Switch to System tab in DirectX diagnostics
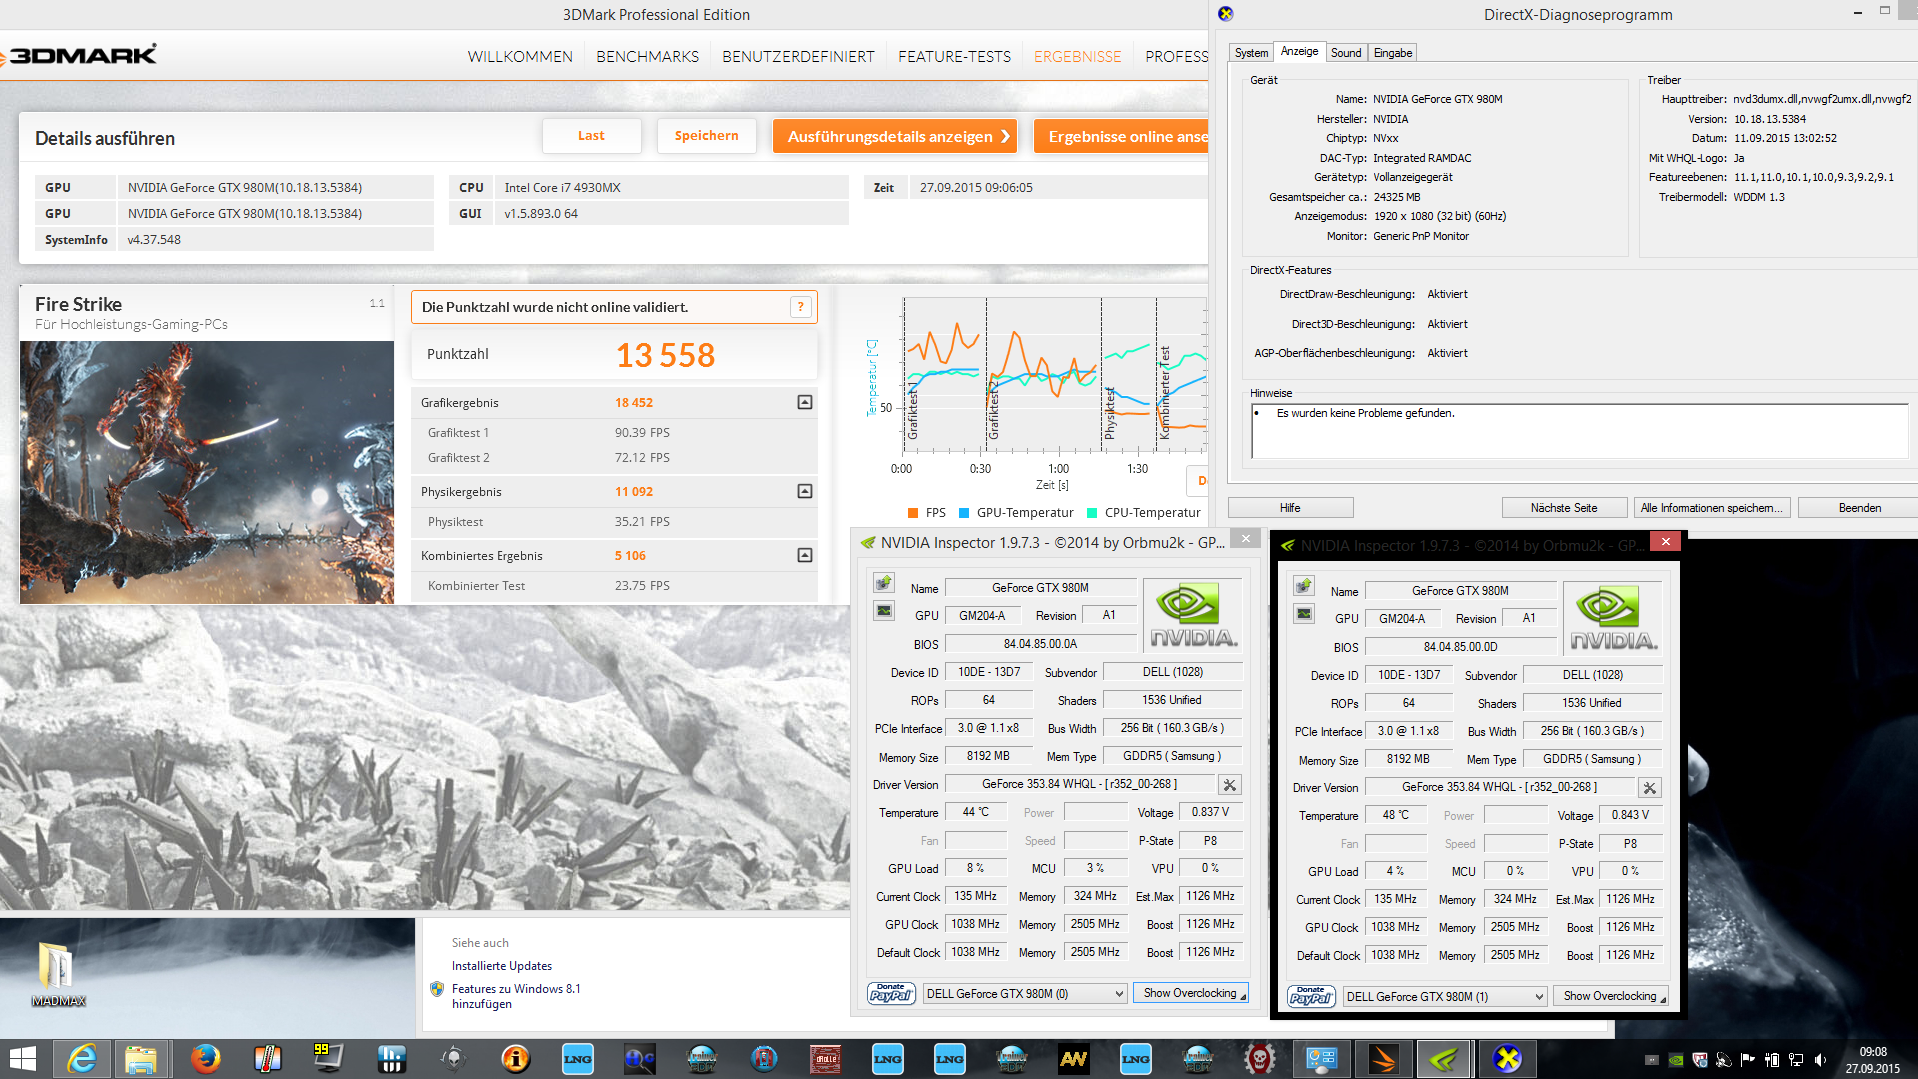The image size is (1918, 1079). (x=1251, y=53)
